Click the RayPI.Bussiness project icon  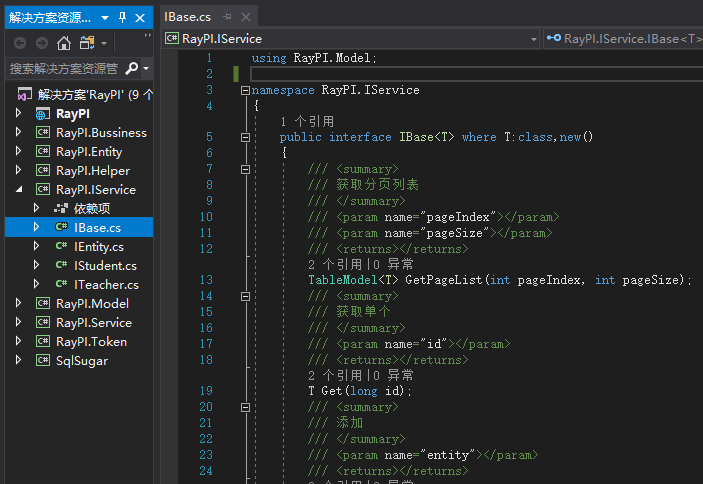point(43,133)
